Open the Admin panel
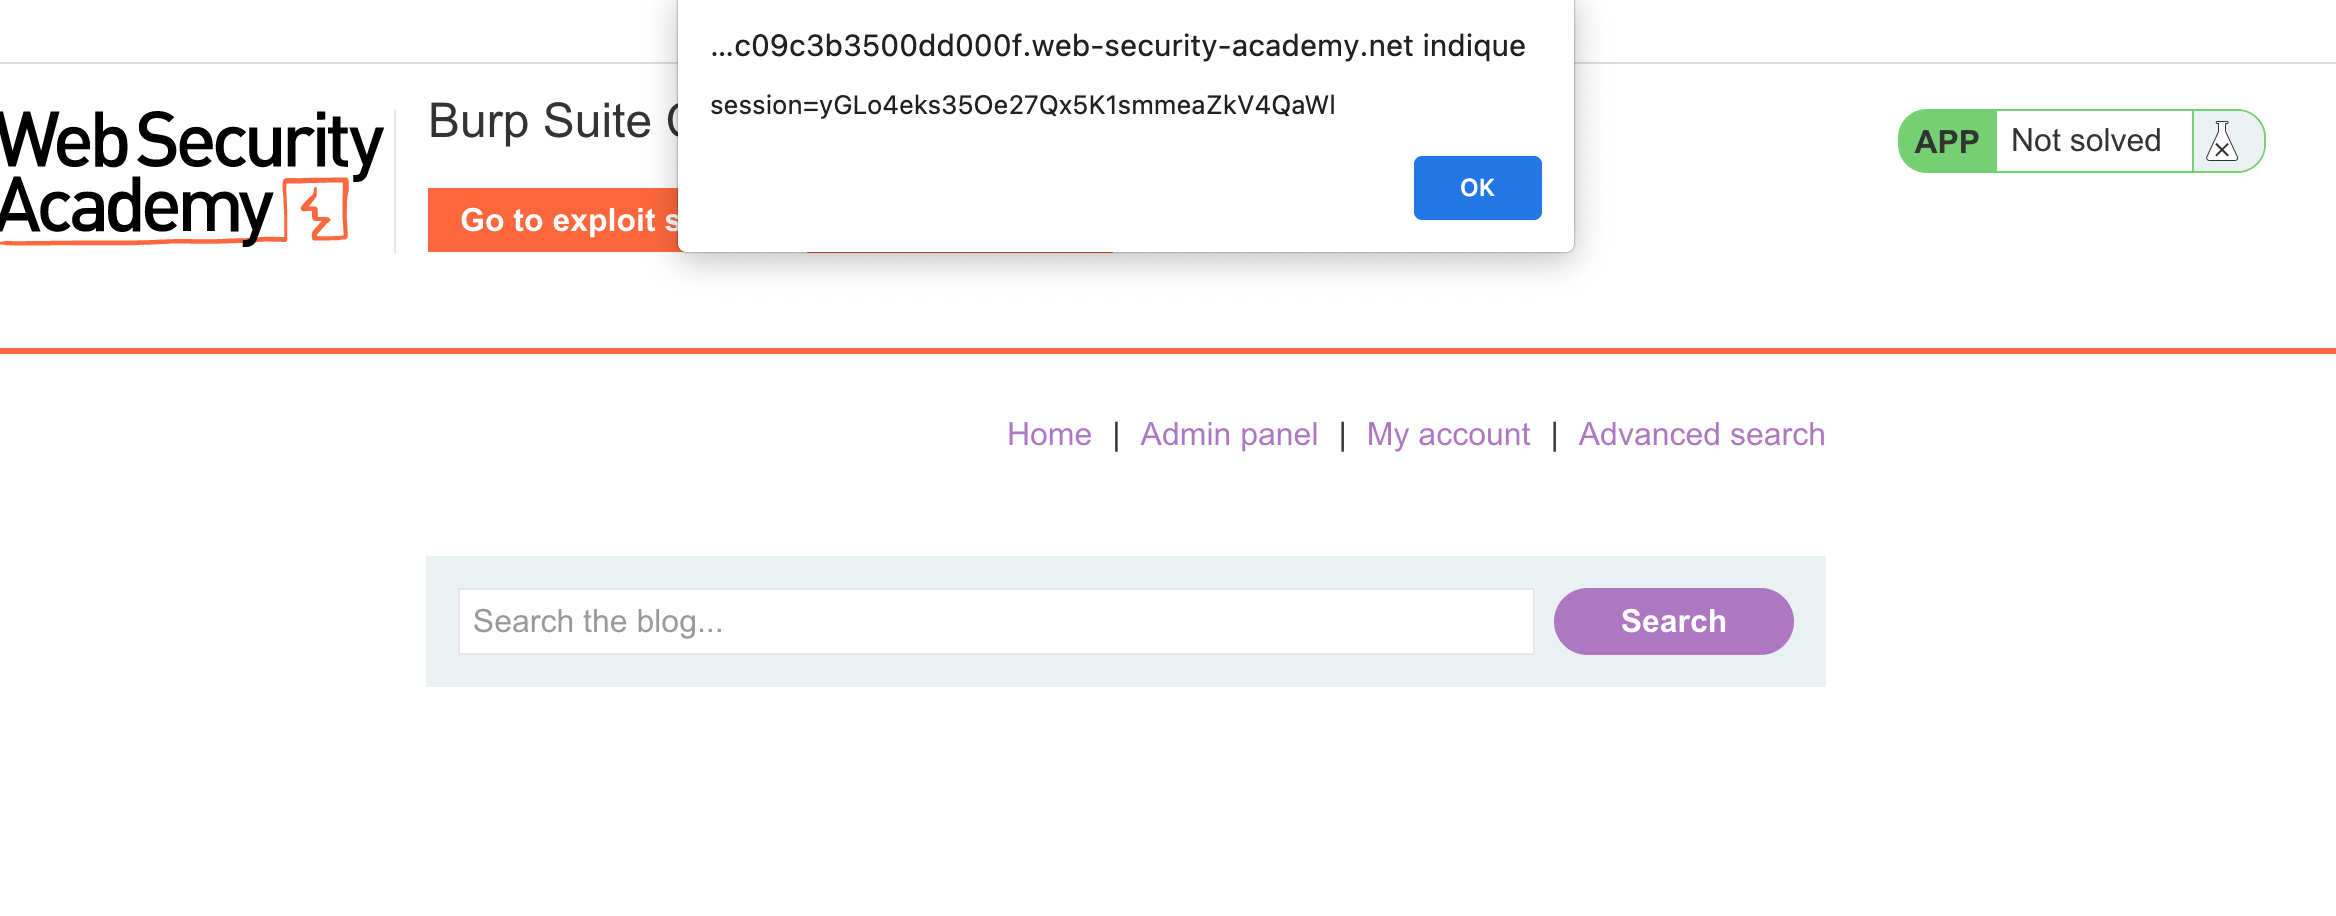The width and height of the screenshot is (2336, 916). click(x=1228, y=434)
